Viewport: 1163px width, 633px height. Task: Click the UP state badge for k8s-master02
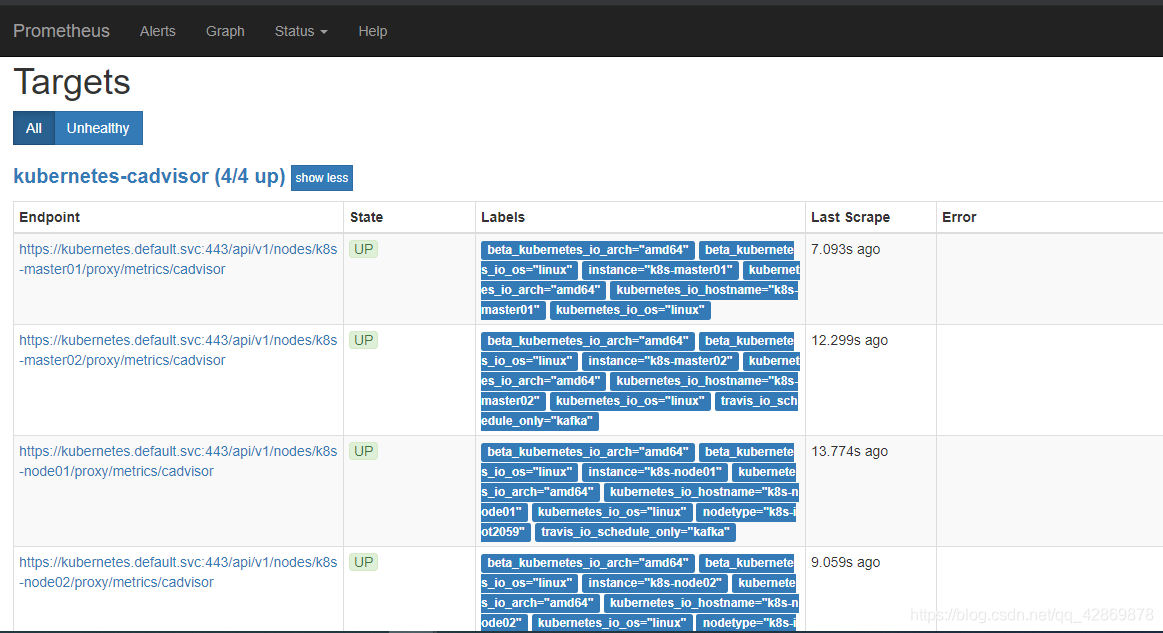point(363,341)
